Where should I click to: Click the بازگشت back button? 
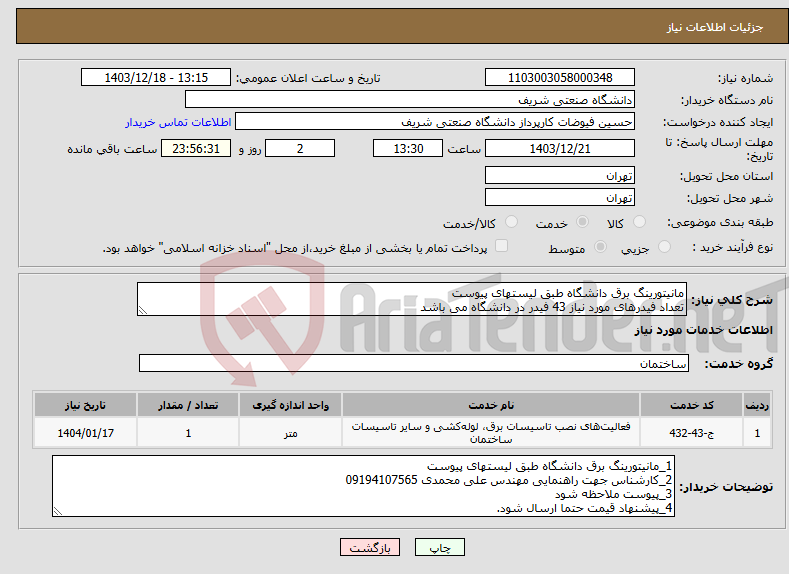[370, 547]
